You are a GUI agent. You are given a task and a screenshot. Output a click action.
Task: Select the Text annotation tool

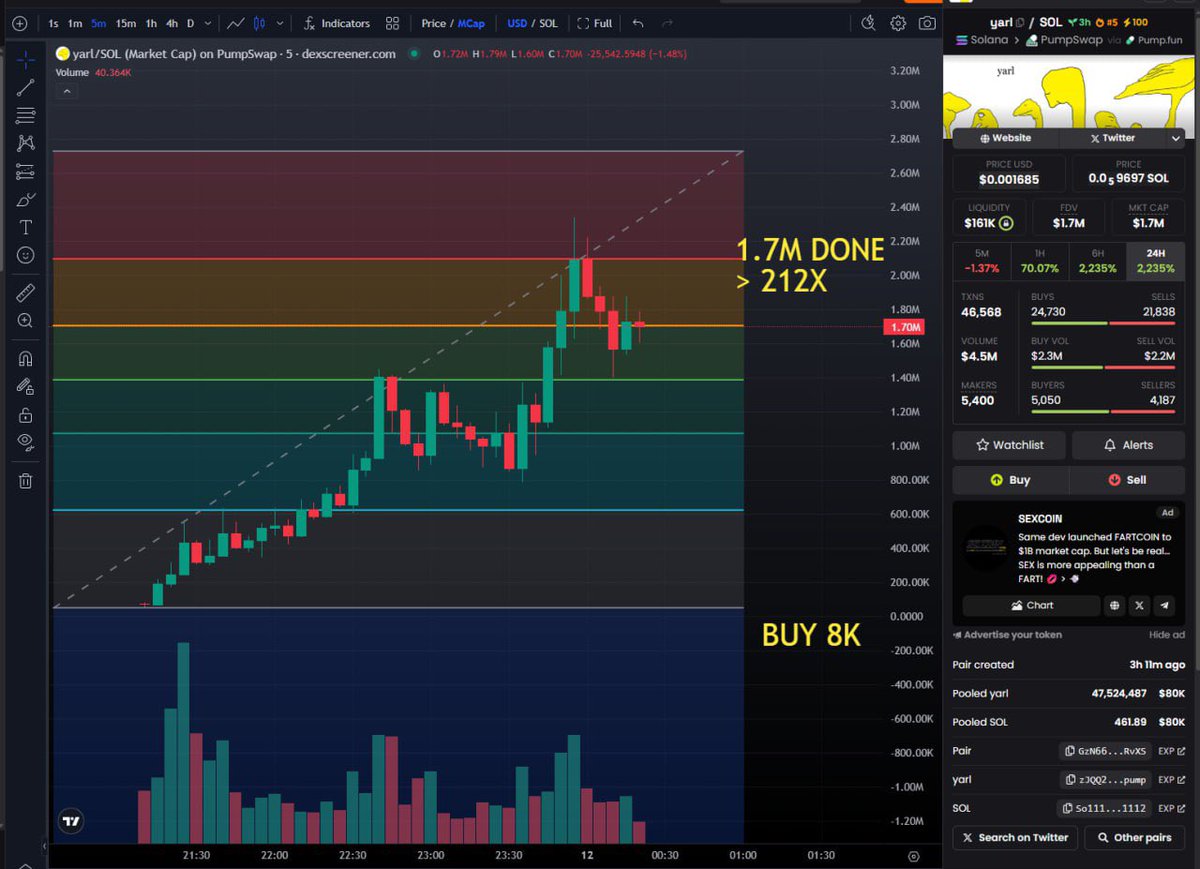[25, 227]
